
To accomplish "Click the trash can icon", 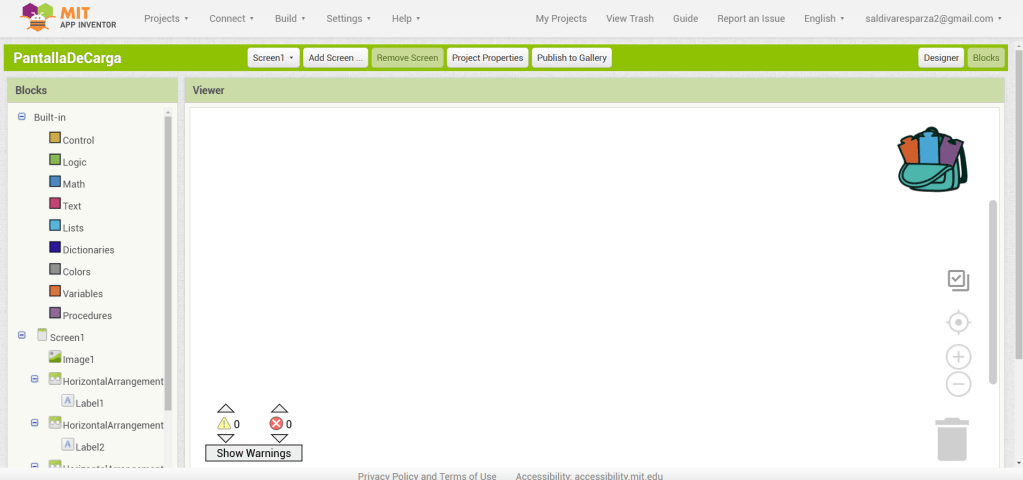I will (952, 440).
